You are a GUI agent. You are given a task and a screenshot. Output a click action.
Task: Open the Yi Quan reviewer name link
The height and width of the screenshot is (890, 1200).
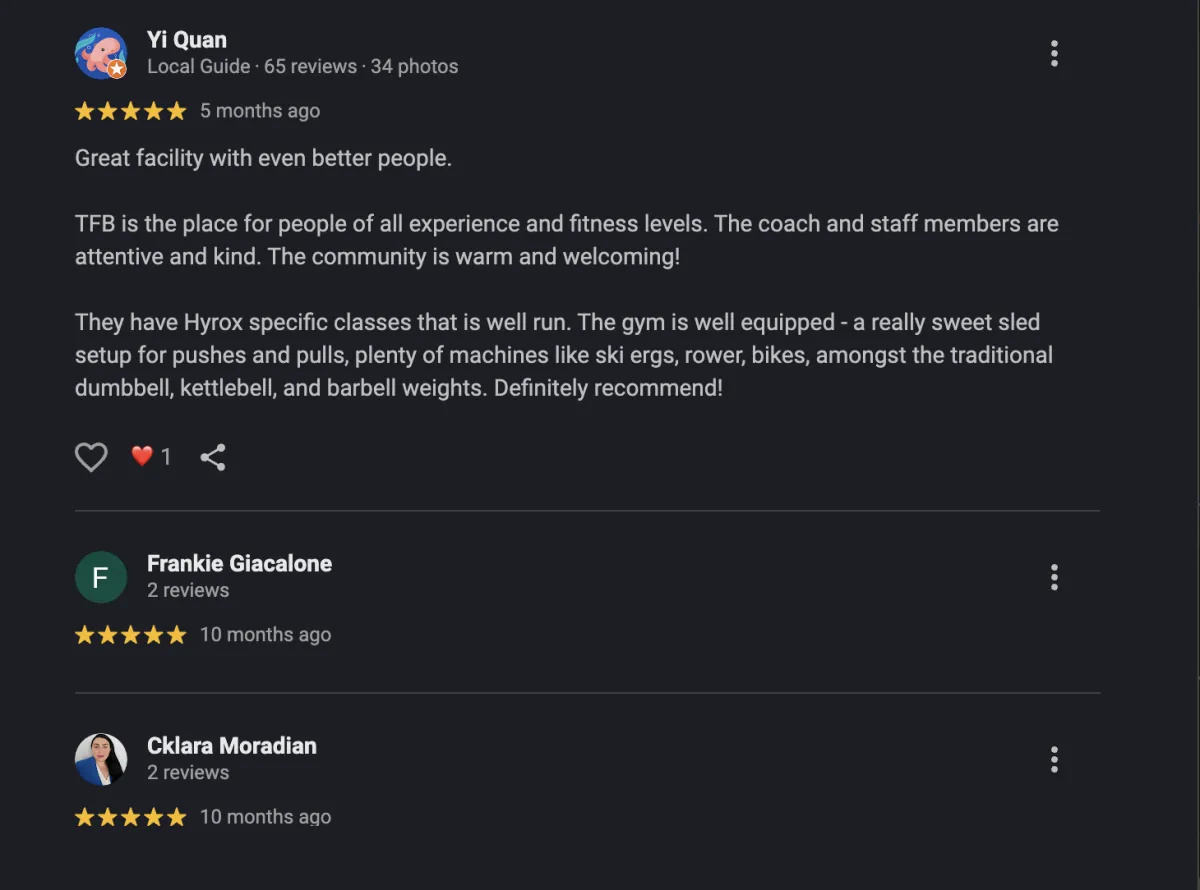point(187,40)
